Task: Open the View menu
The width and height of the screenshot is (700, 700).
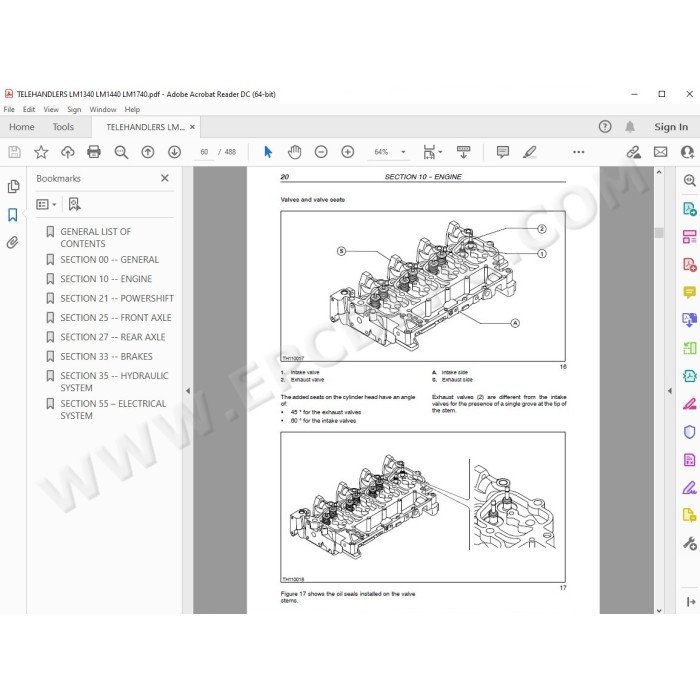Action: coord(51,109)
